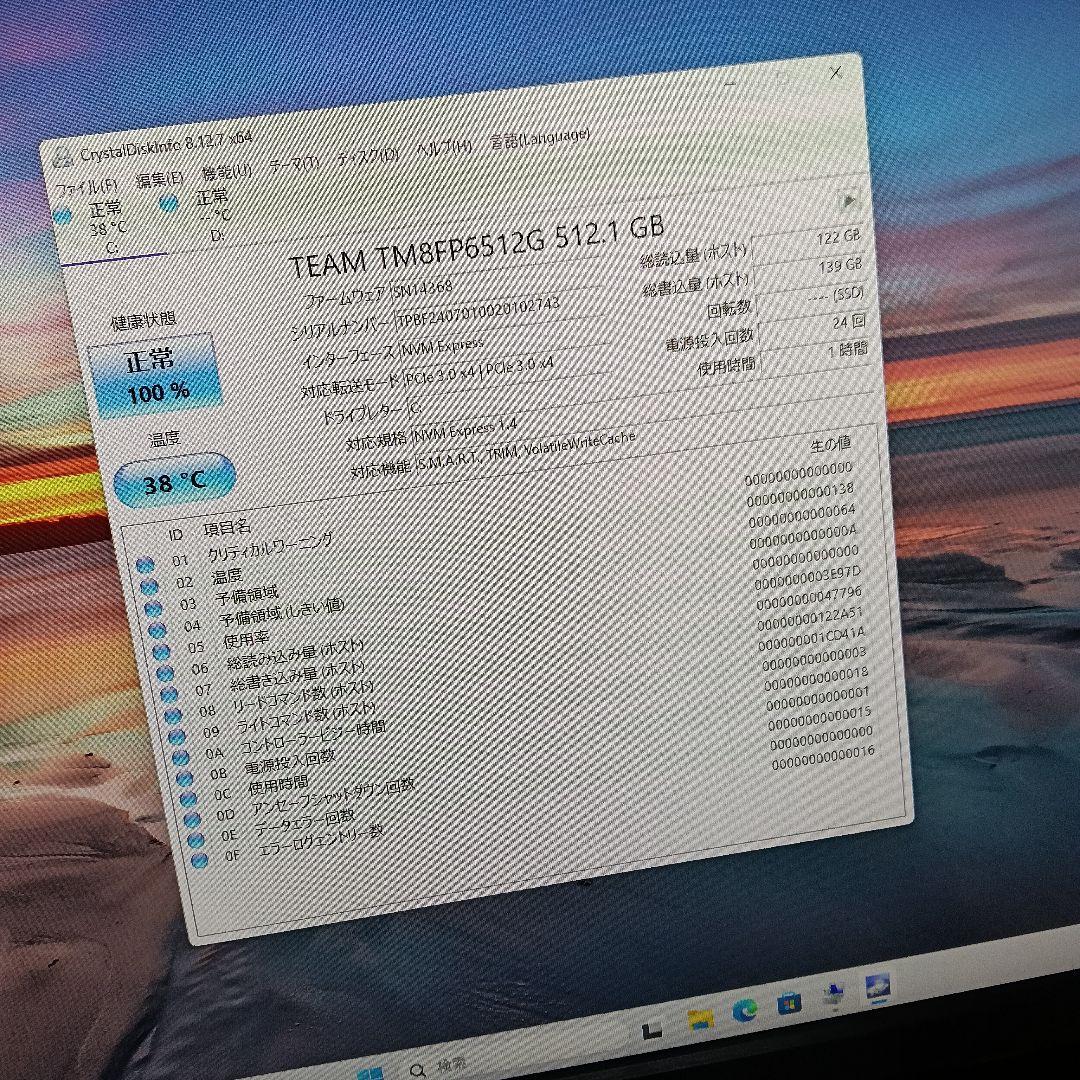Open the 編集(E) menu
This screenshot has height=1080, width=1080.
click(160, 179)
